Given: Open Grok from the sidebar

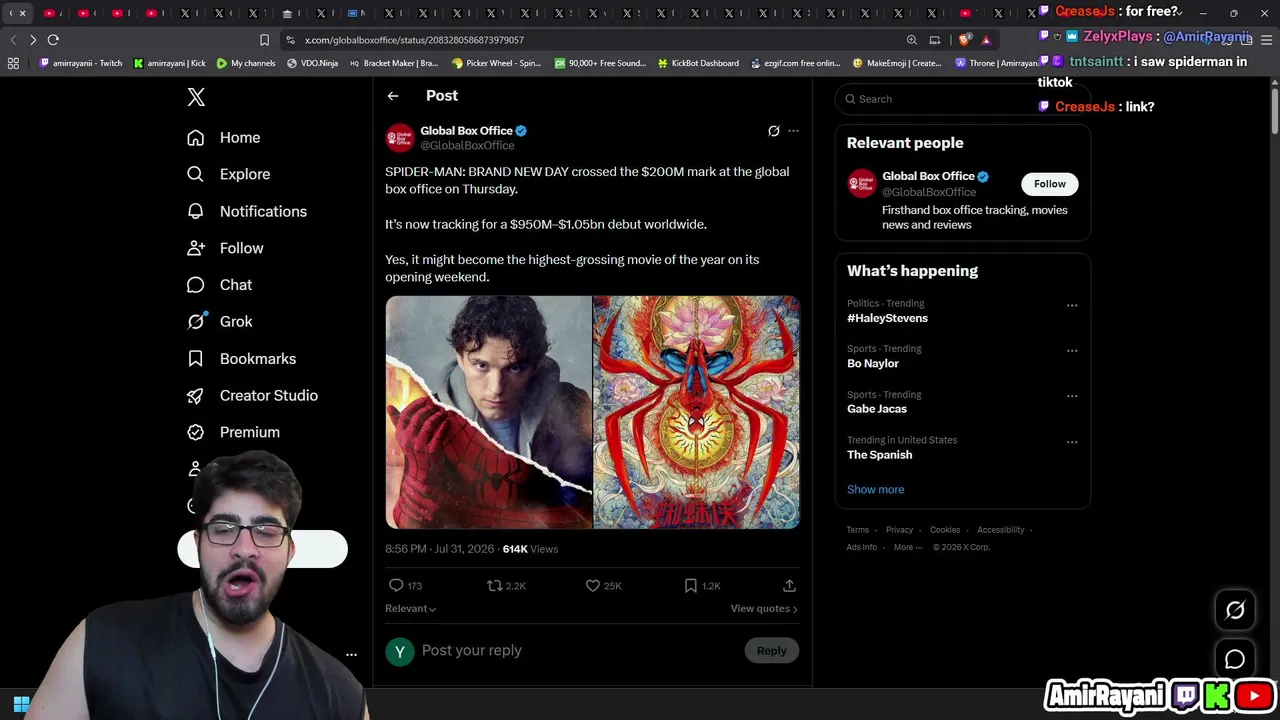Looking at the screenshot, I should [x=220, y=322].
